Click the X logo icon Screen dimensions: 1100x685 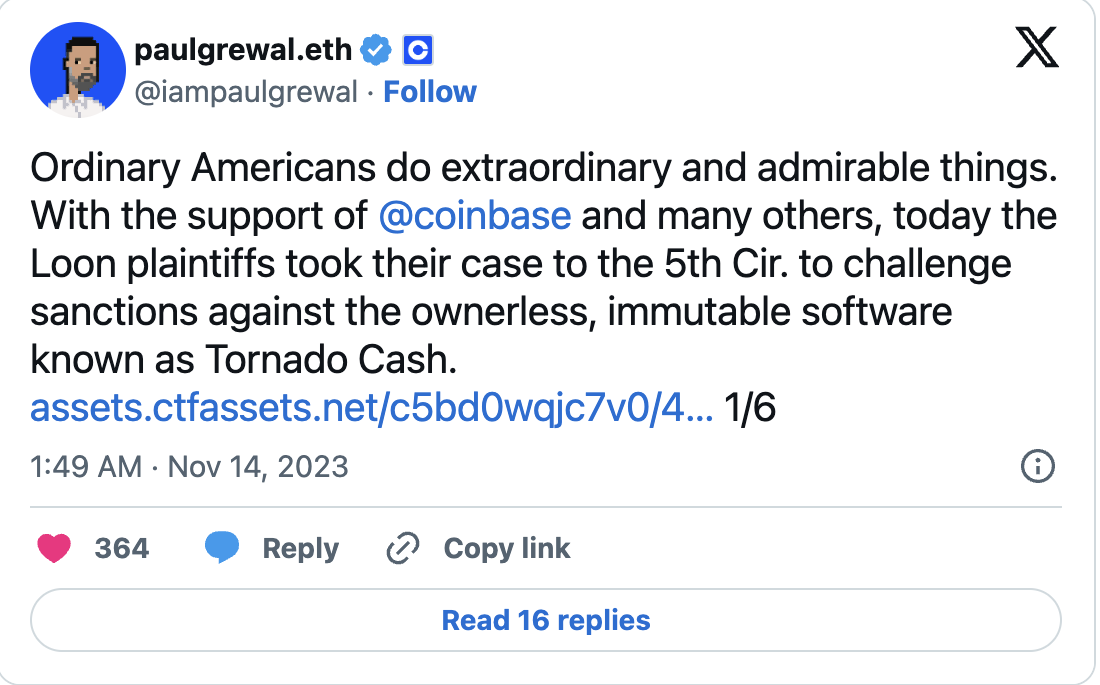(x=1036, y=49)
